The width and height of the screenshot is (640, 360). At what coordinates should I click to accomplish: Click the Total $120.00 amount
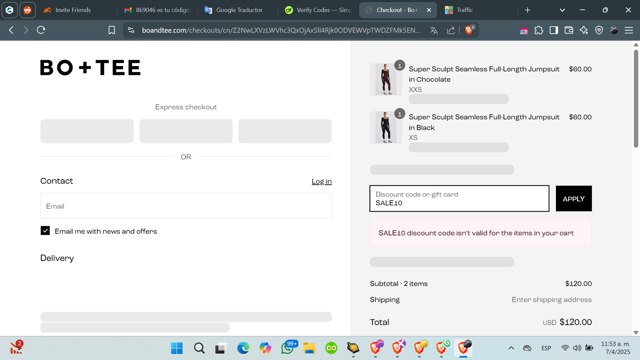pos(576,322)
